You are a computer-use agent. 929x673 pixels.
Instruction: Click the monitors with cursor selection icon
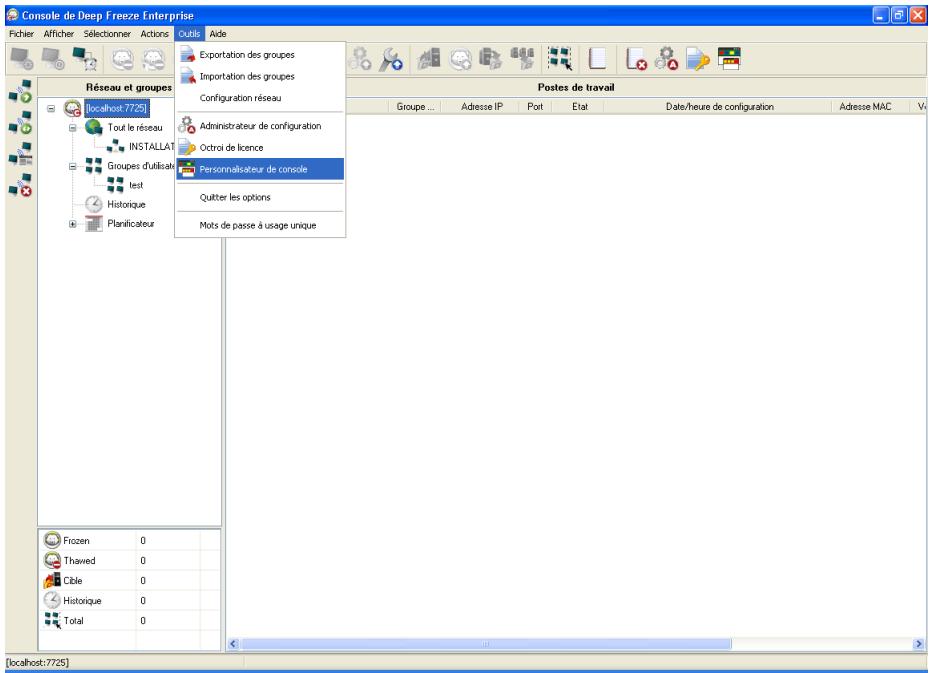pyautogui.click(x=560, y=59)
